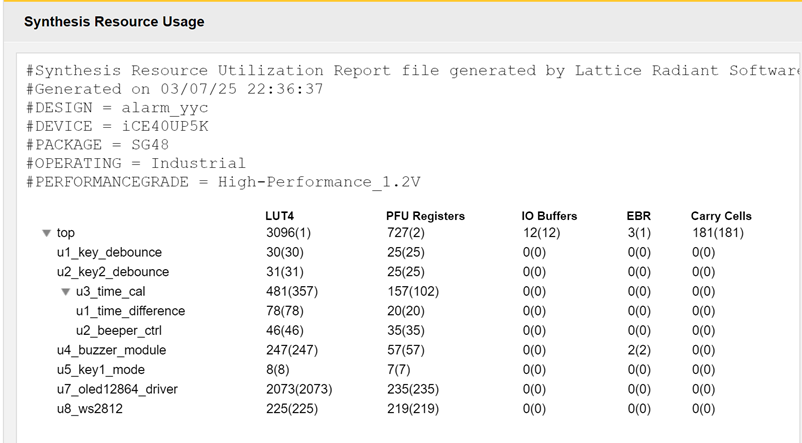Screen dimensions: 802x443
Task: Click the EBR column header
Action: pos(638,216)
